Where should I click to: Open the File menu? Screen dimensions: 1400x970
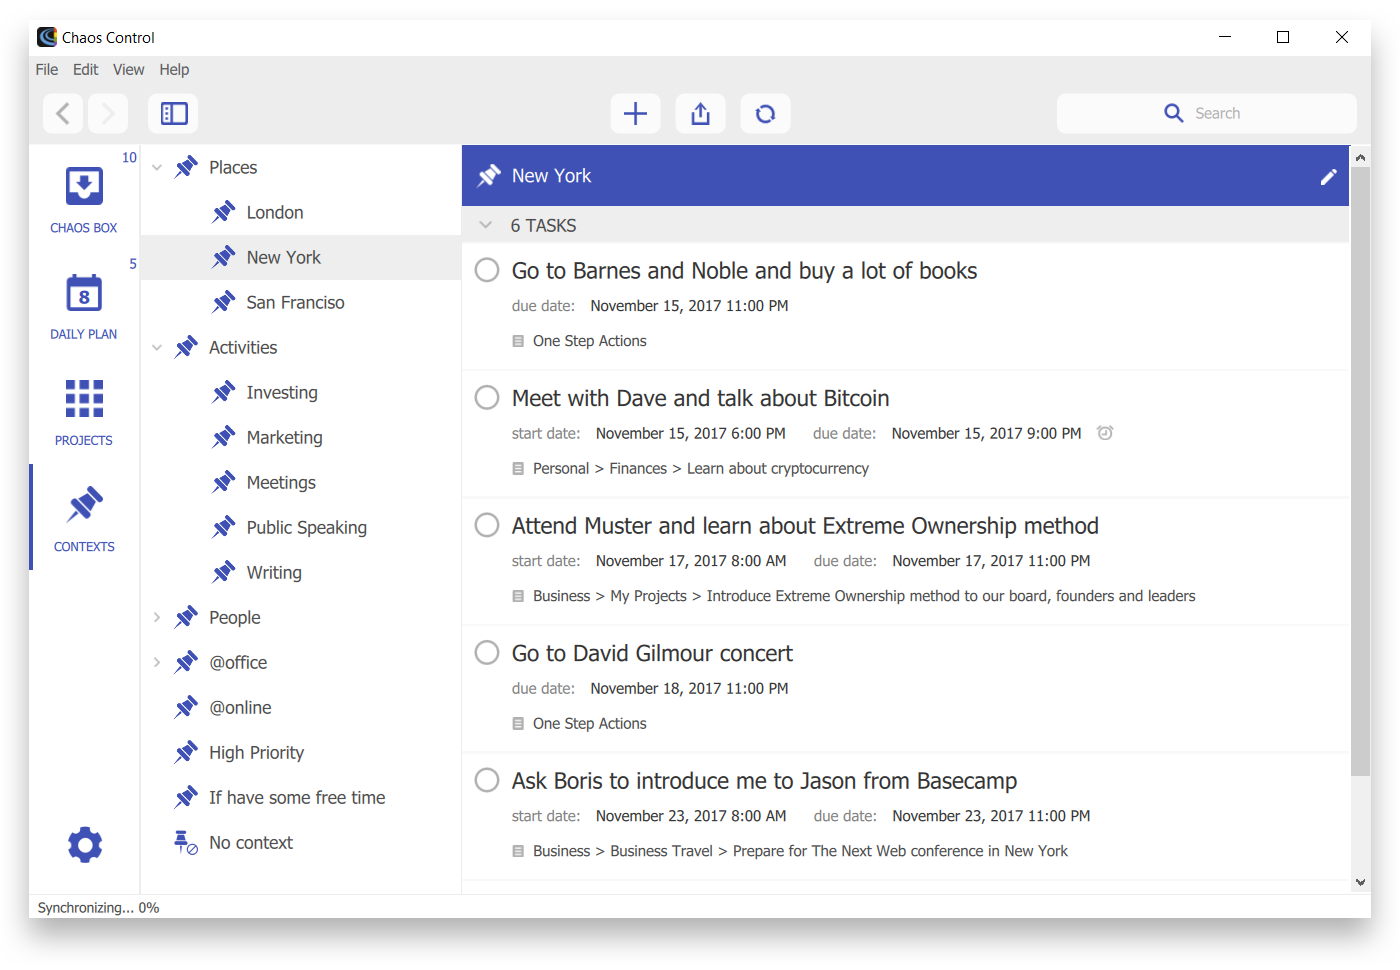click(46, 69)
